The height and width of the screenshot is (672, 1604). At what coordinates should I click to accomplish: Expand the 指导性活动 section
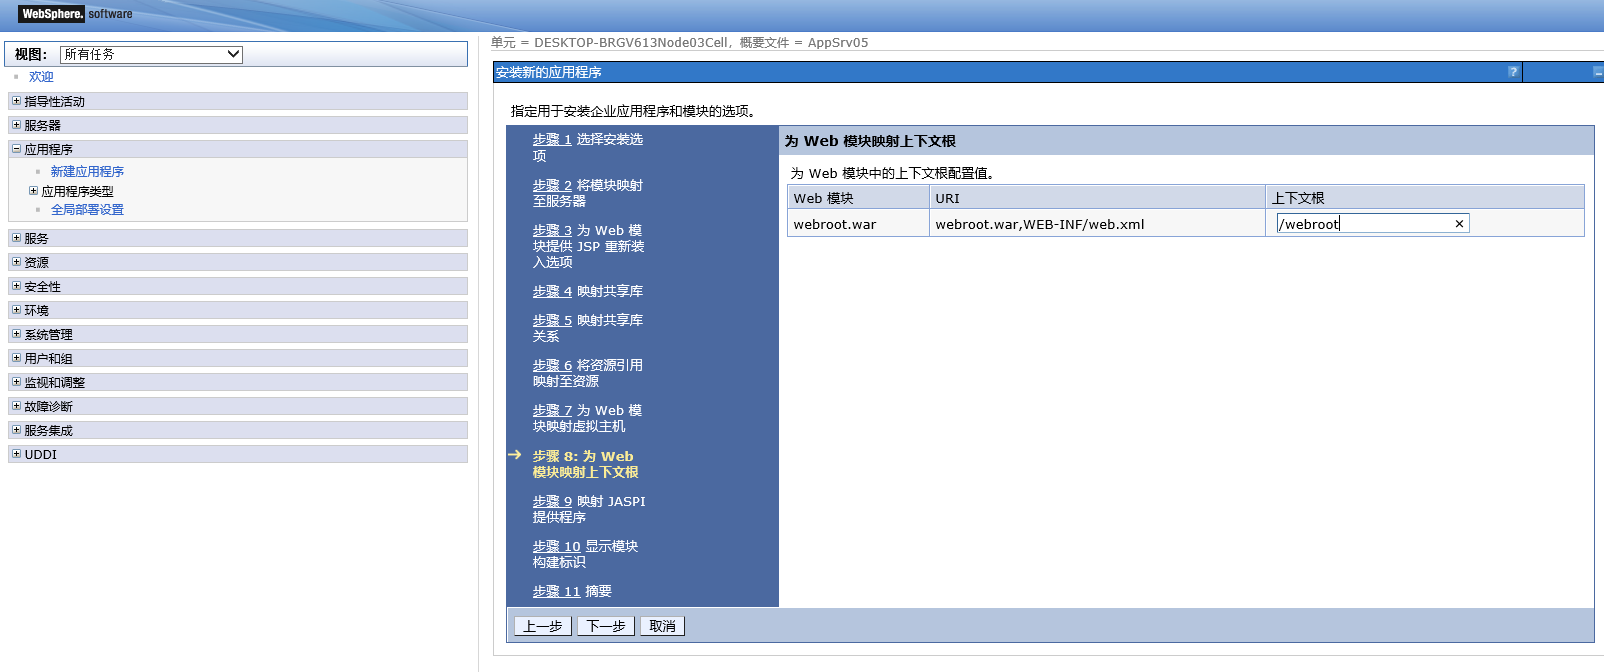point(16,101)
